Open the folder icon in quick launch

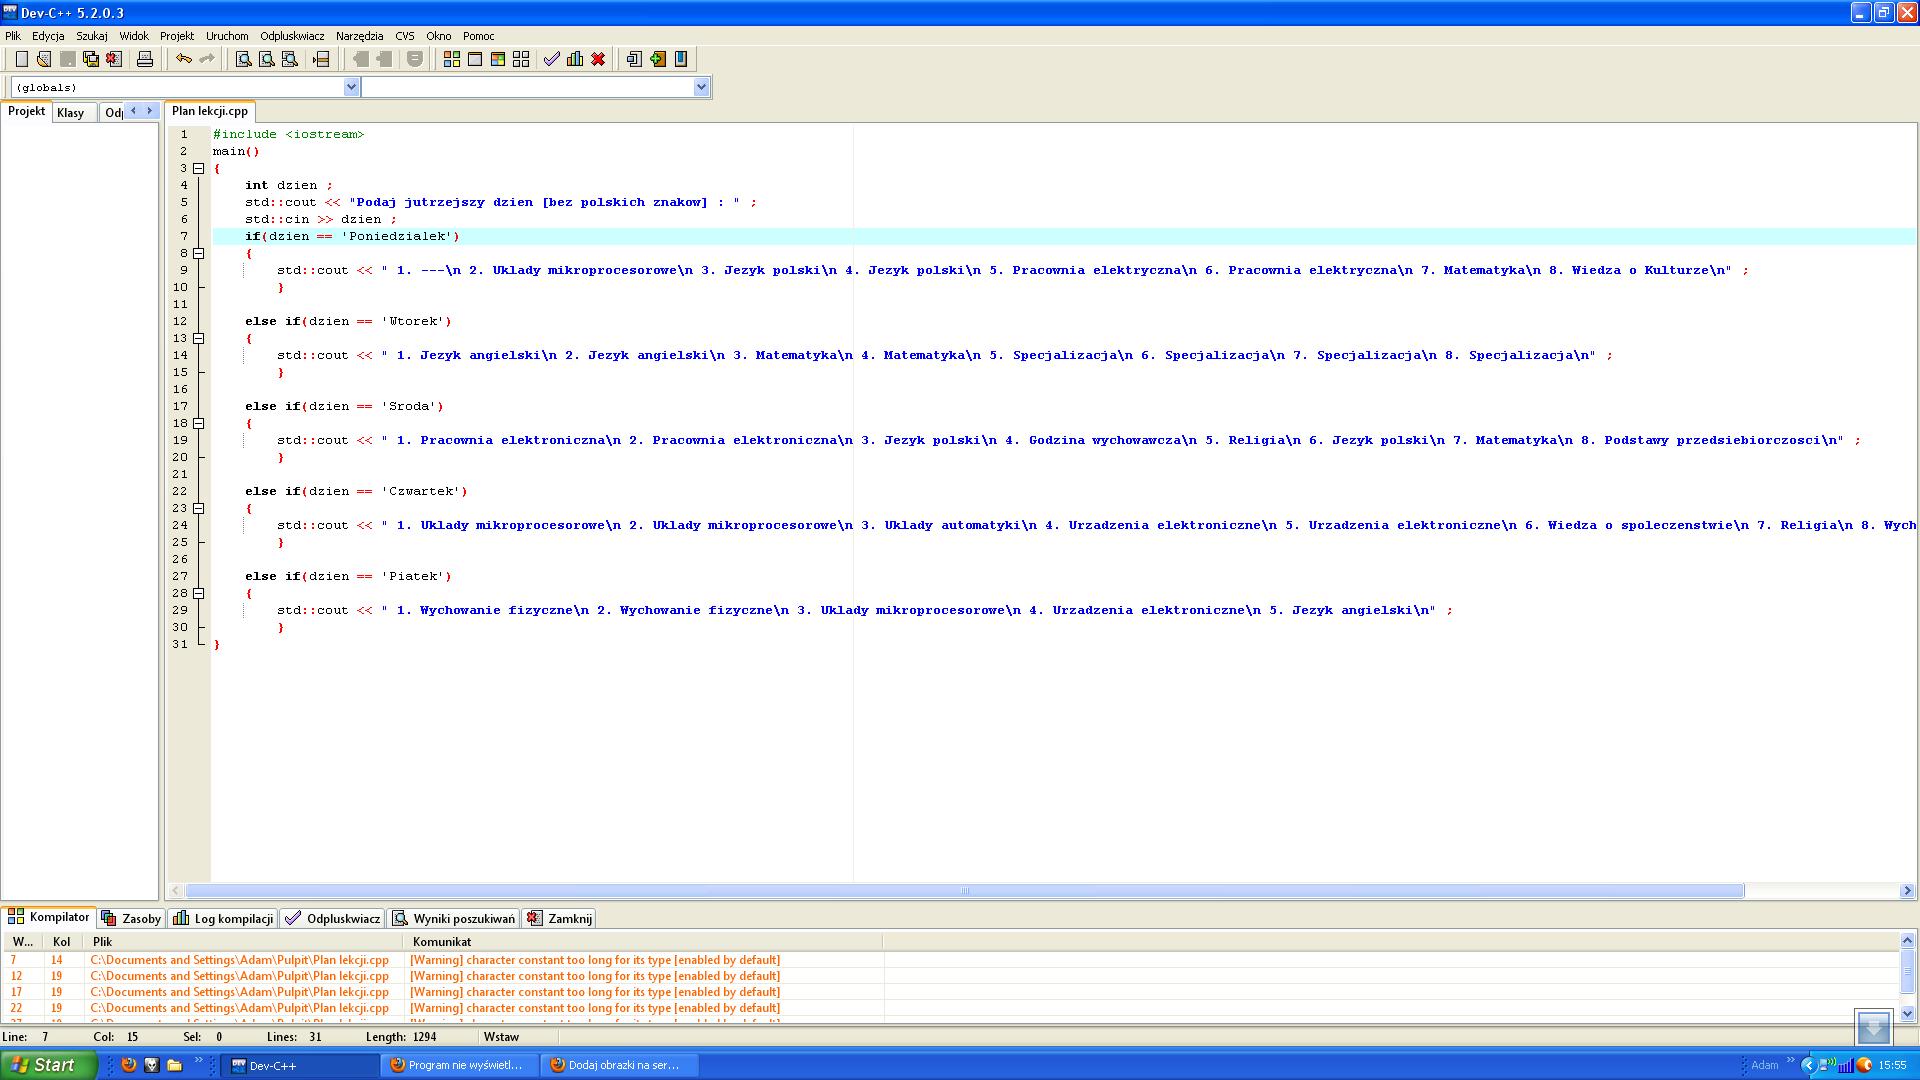click(x=174, y=1065)
